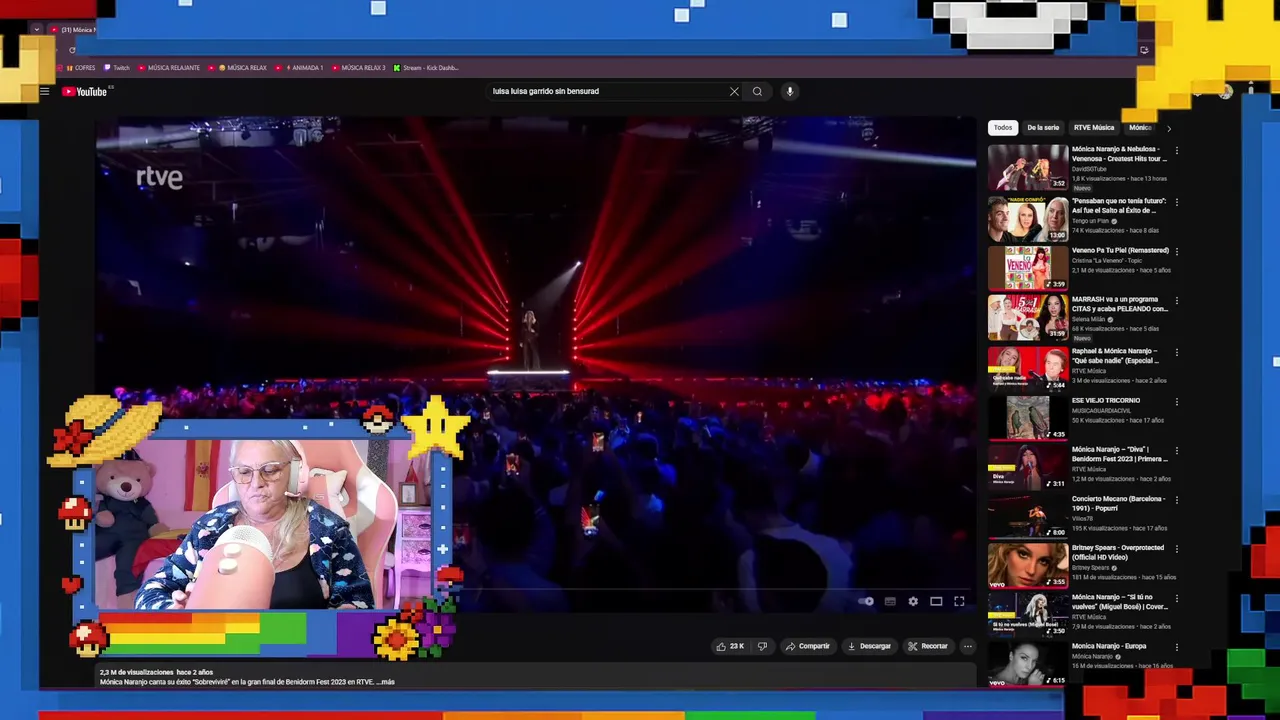Viewport: 1280px width, 720px height.
Task: Open options for 'Veneno Pa Tu Piel'
Action: [x=1176, y=251]
